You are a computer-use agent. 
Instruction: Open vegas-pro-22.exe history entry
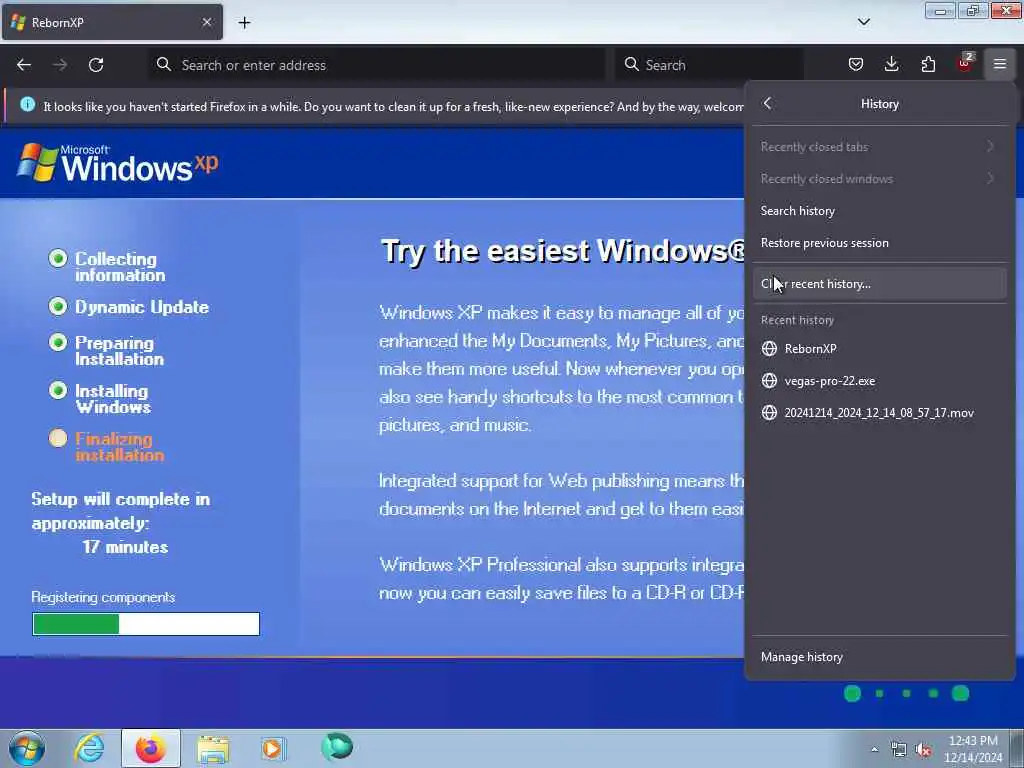879,381
